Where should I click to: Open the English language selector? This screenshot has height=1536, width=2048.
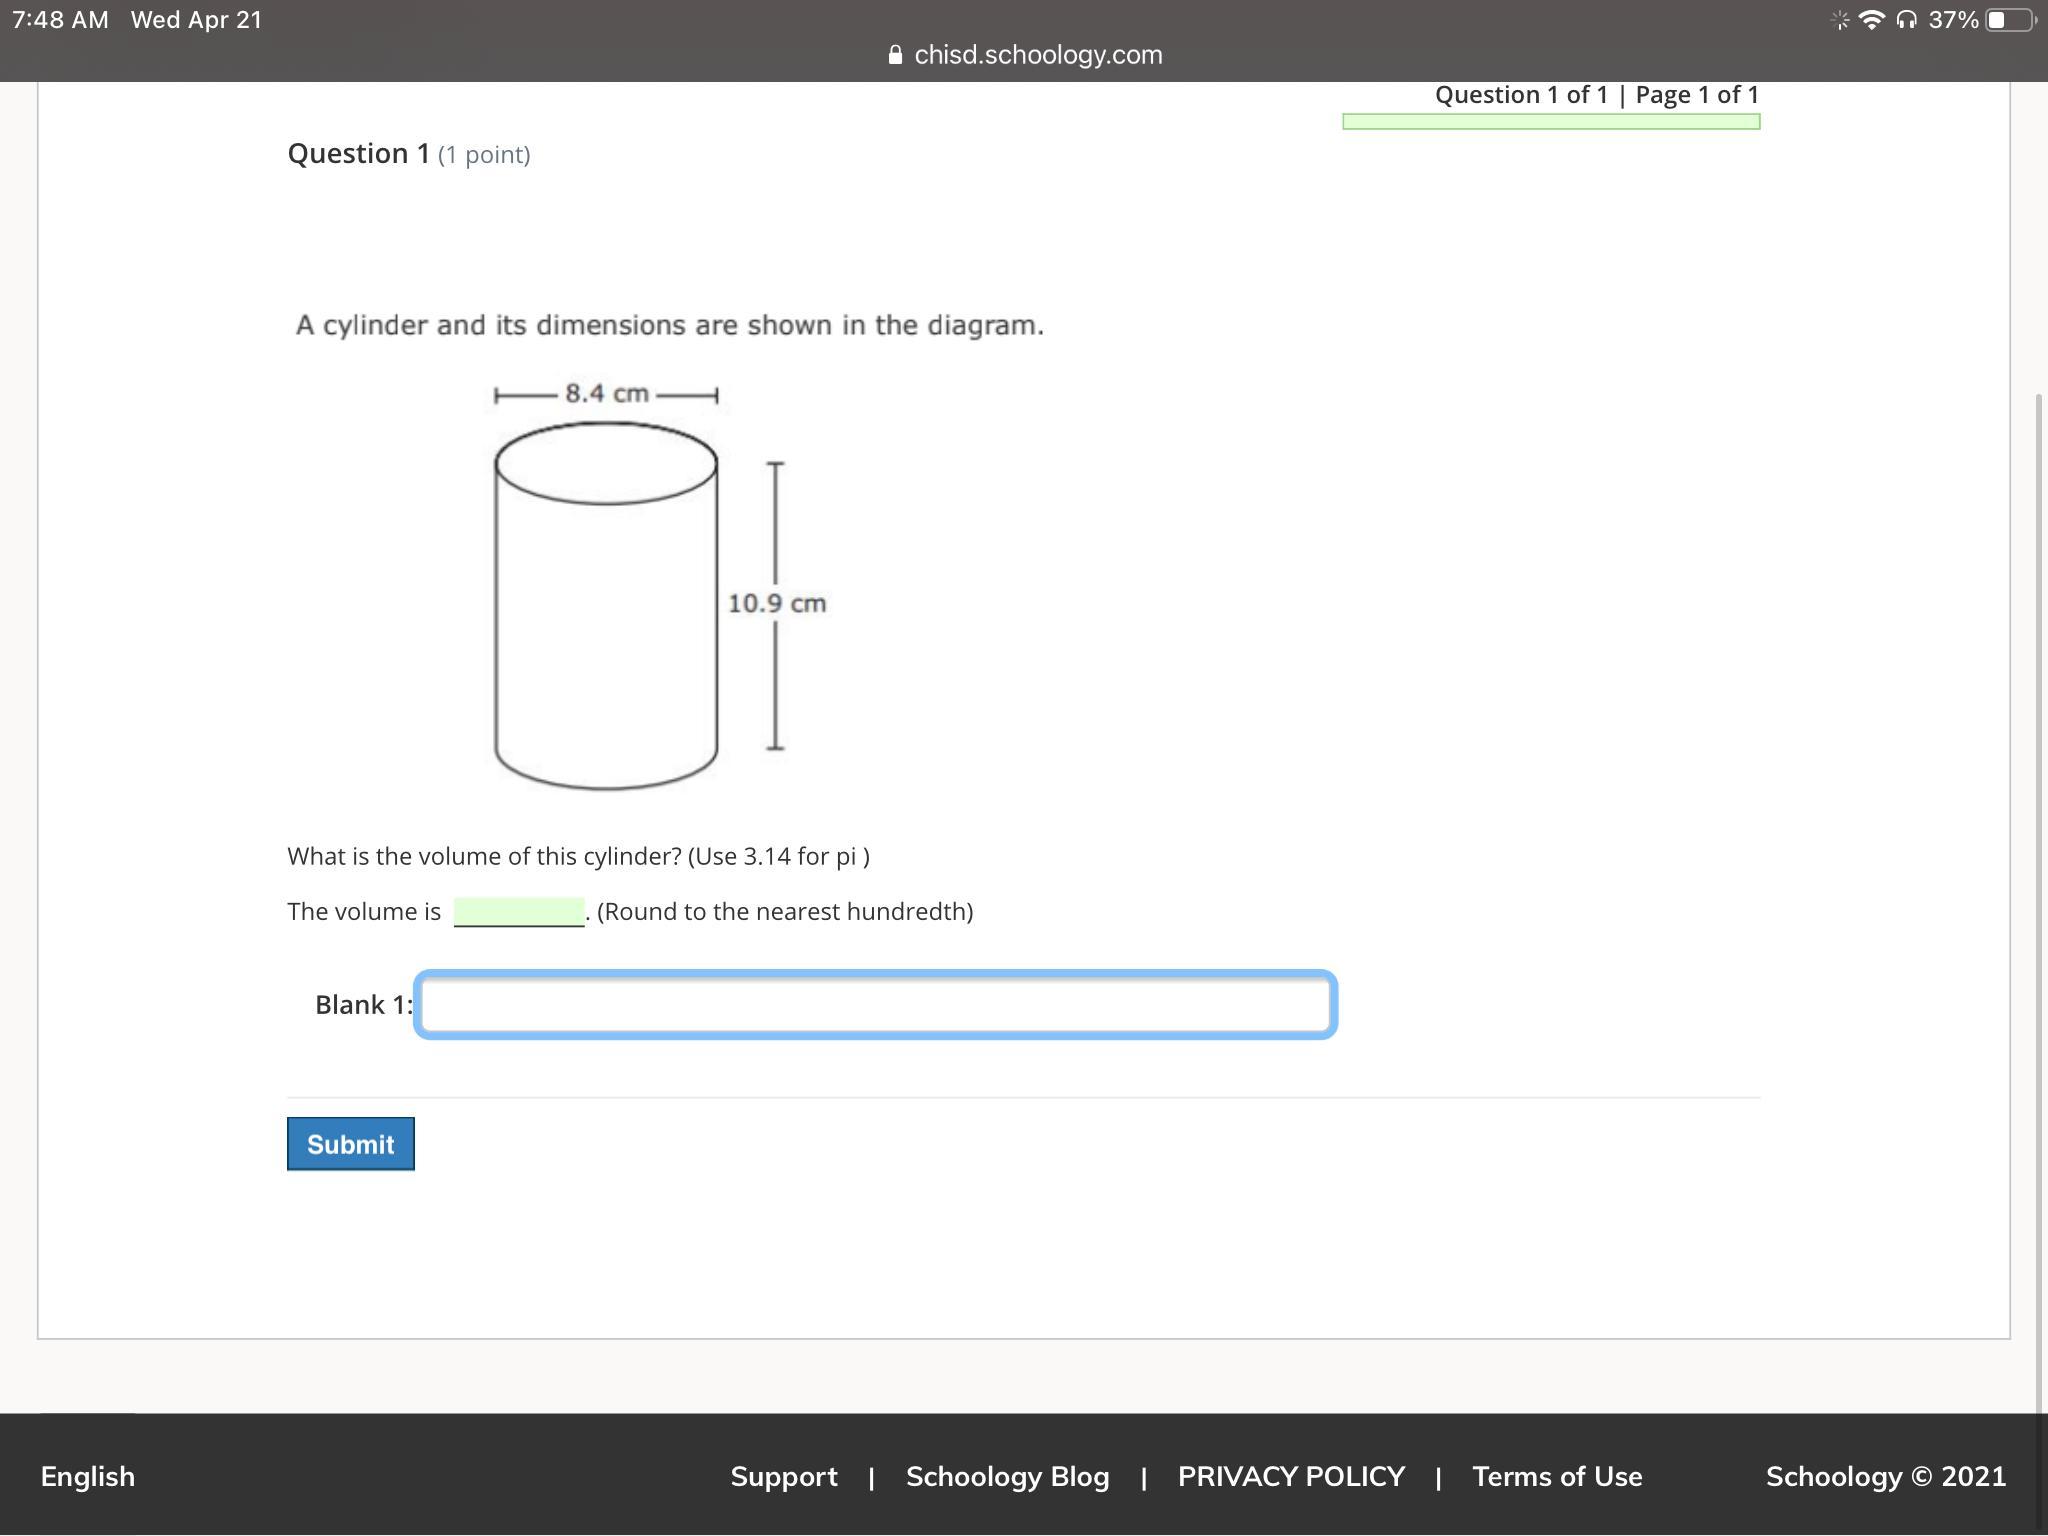tap(88, 1476)
